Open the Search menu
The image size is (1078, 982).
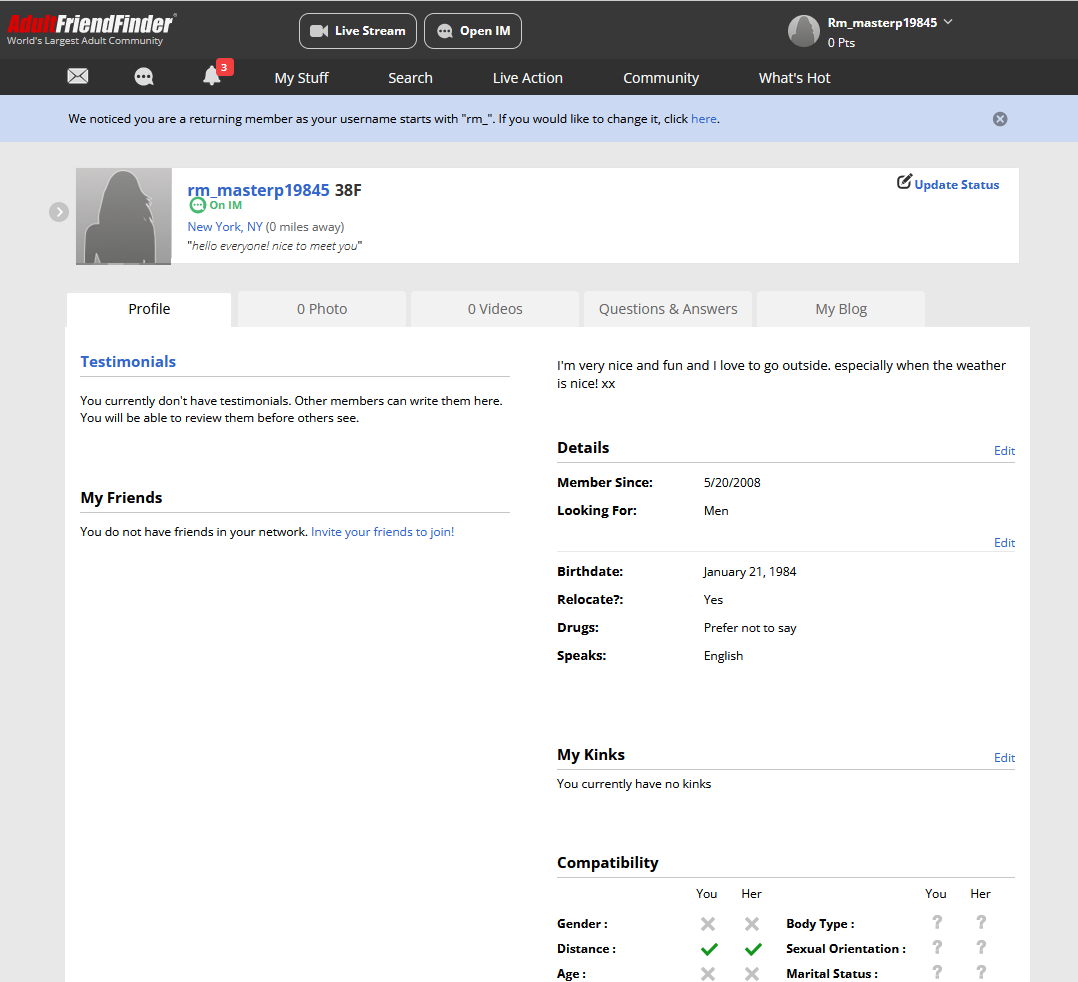click(410, 78)
